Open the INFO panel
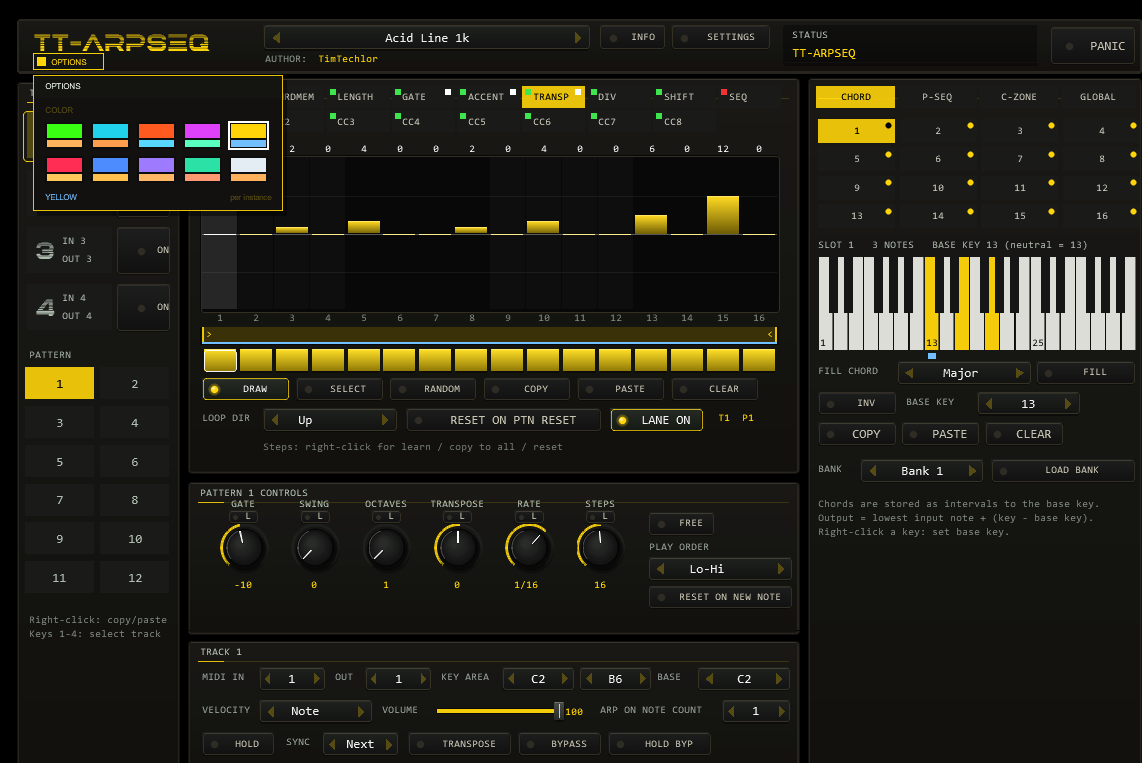The height and width of the screenshot is (763, 1142). click(x=632, y=37)
